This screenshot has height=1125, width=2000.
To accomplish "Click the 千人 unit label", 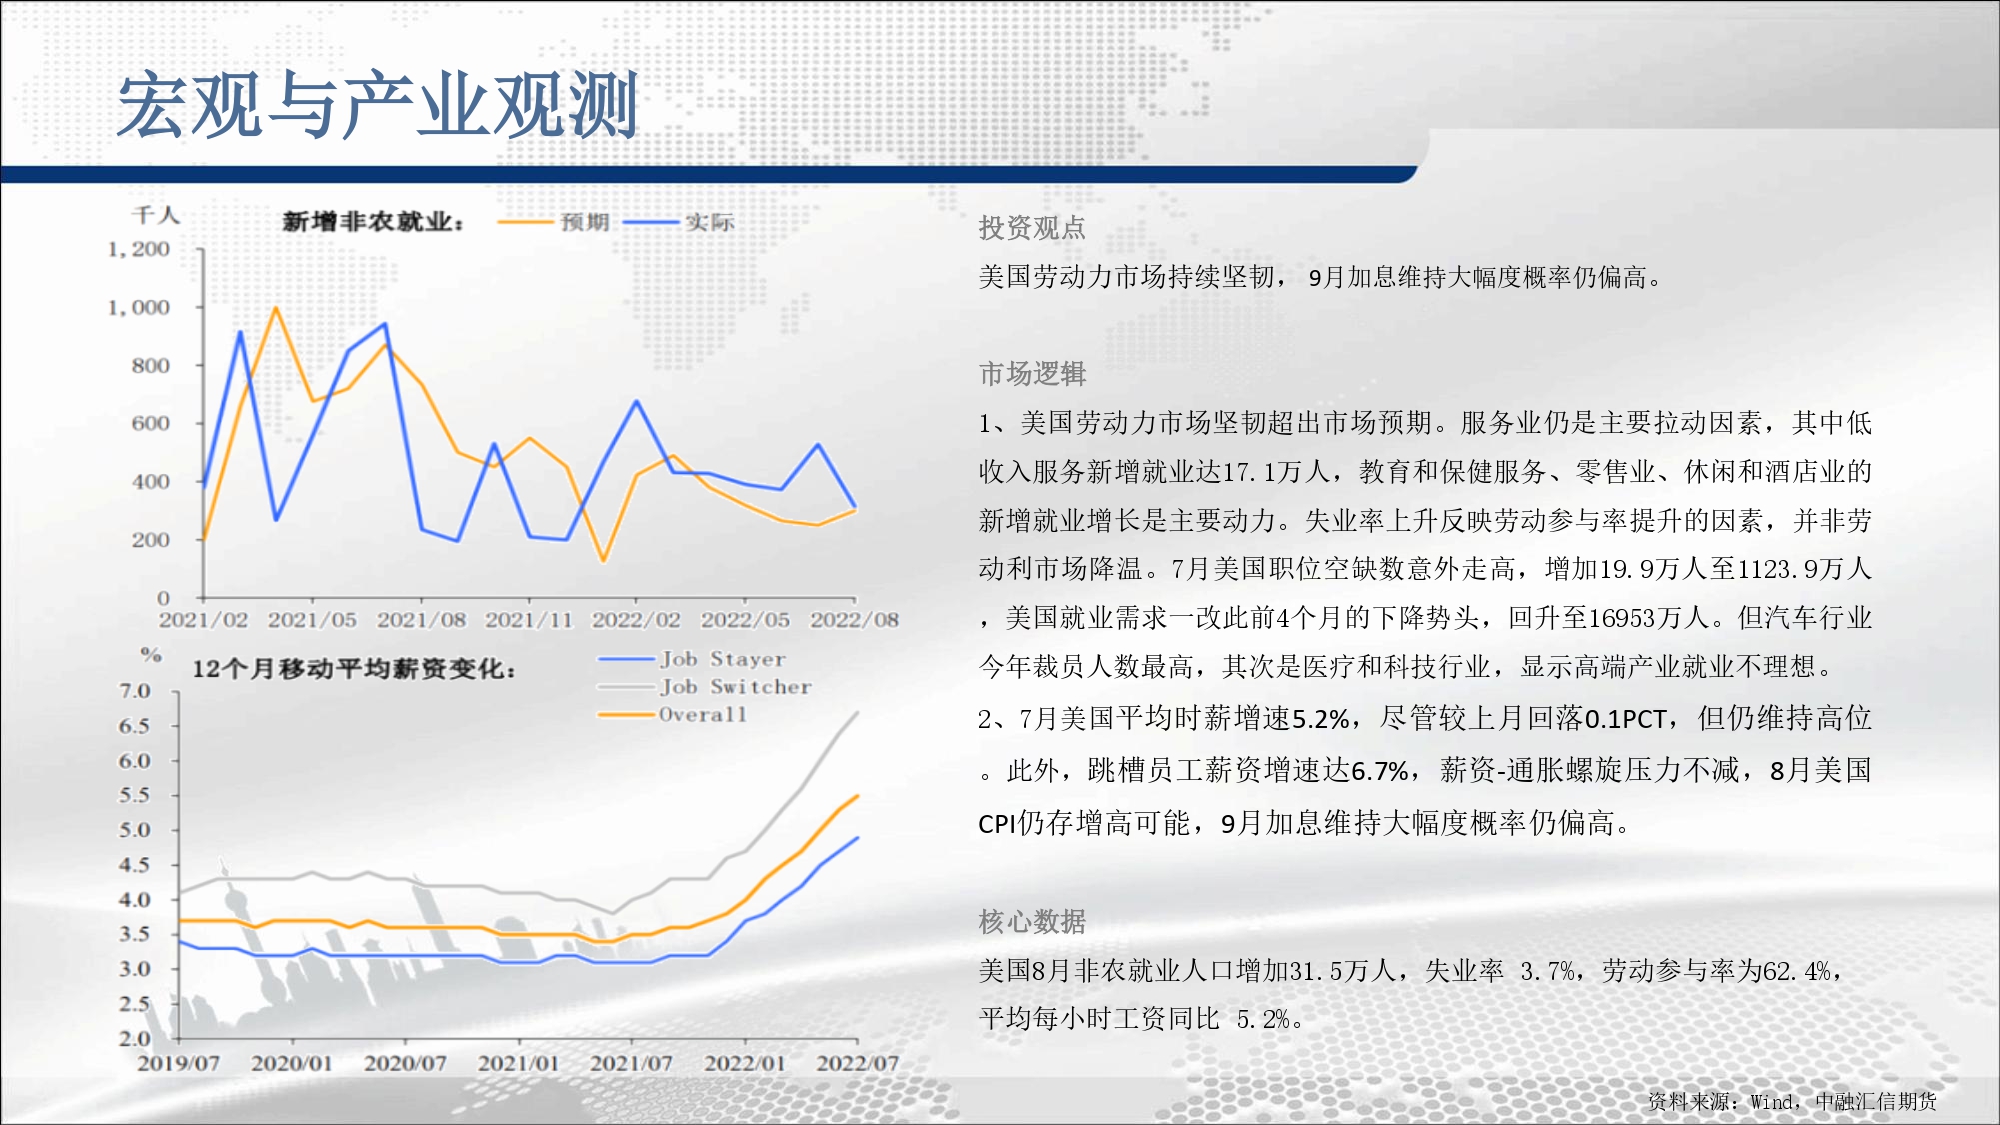I will coord(155,215).
